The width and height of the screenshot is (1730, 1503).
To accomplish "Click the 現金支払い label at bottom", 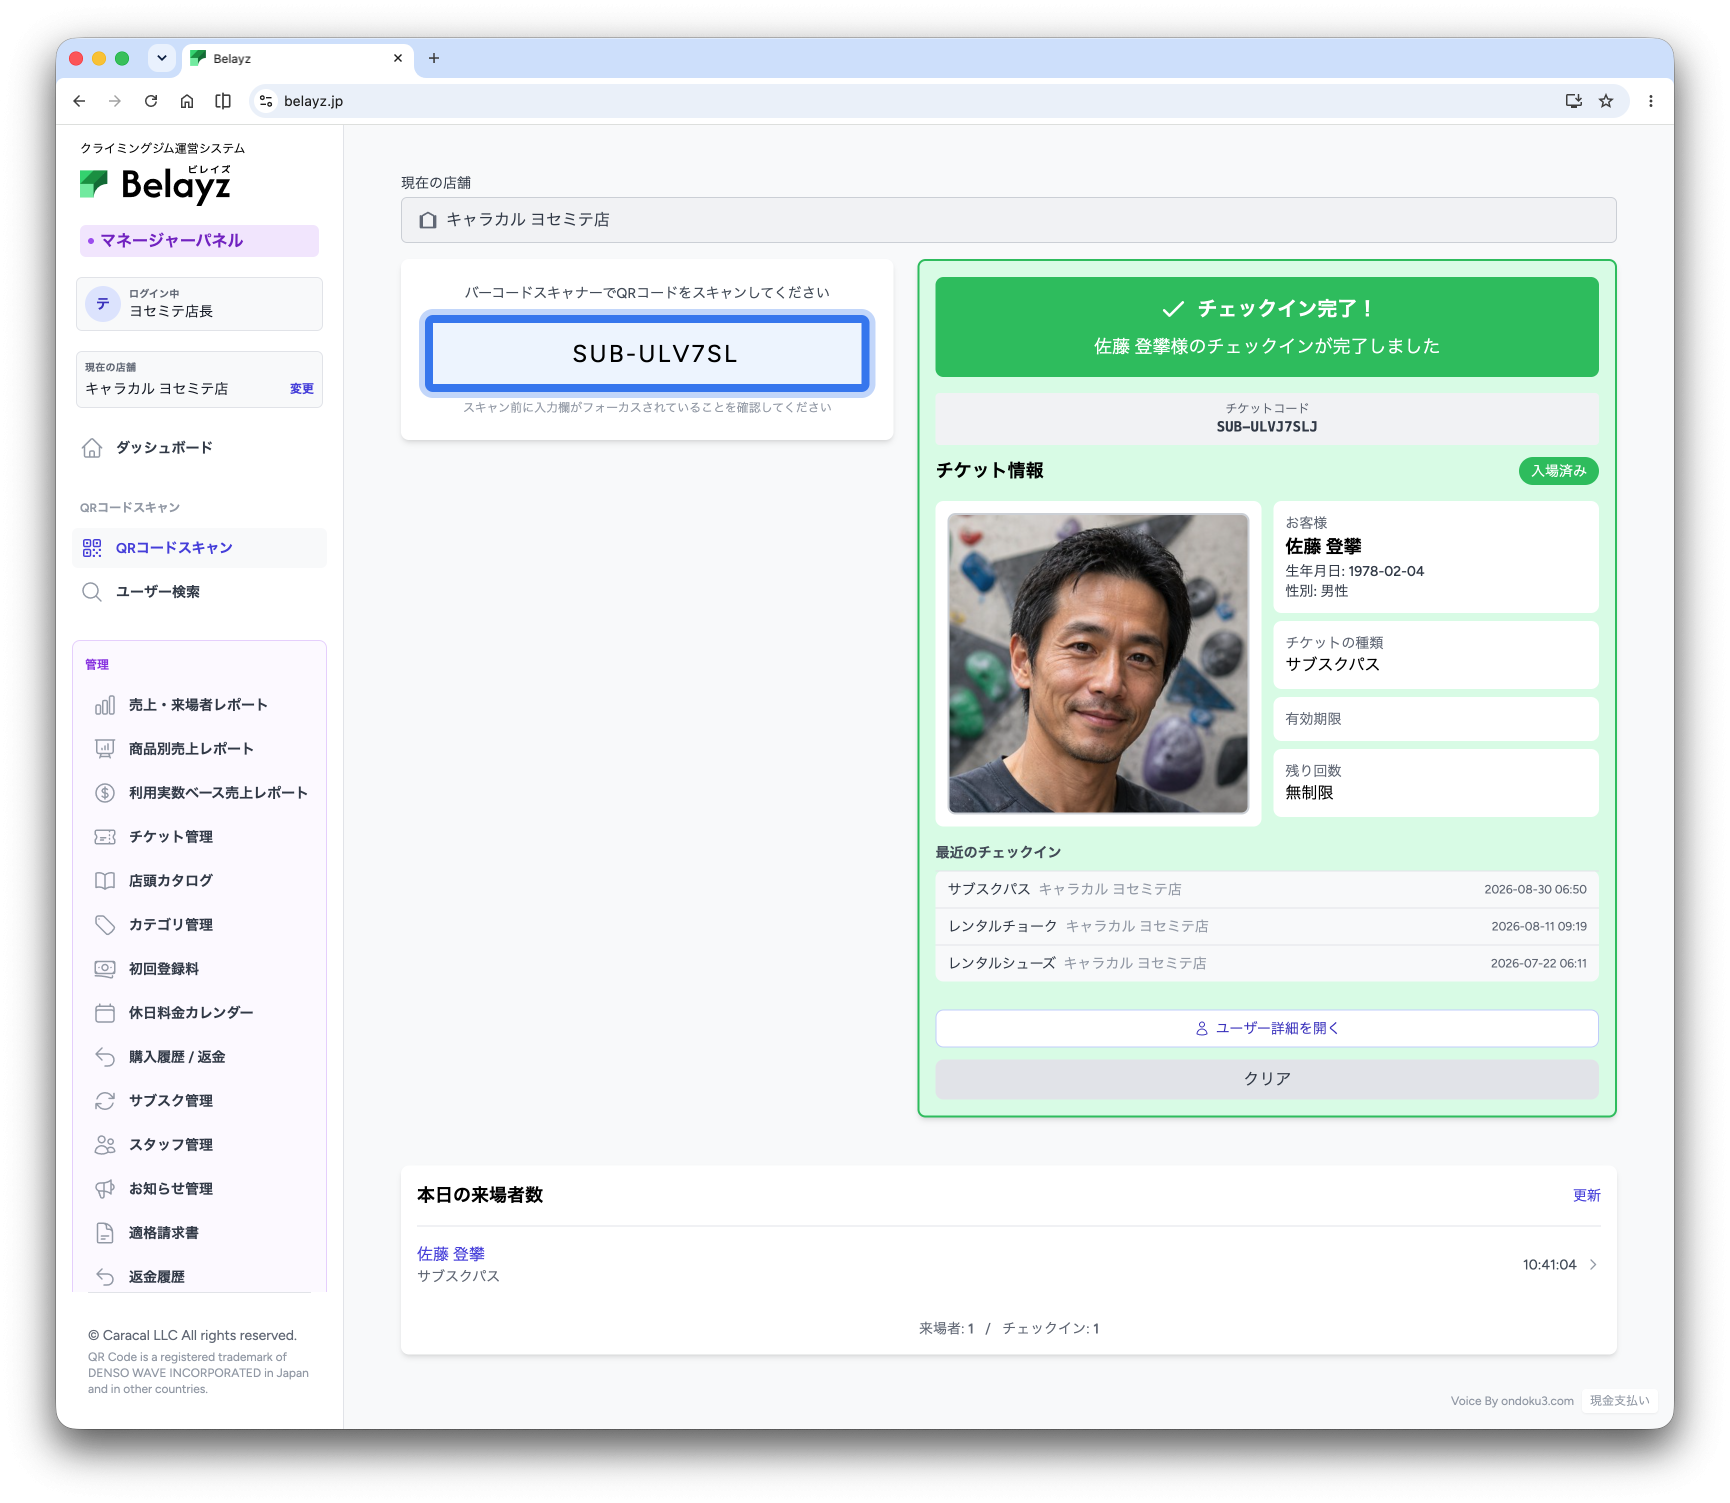I will click(1620, 1401).
